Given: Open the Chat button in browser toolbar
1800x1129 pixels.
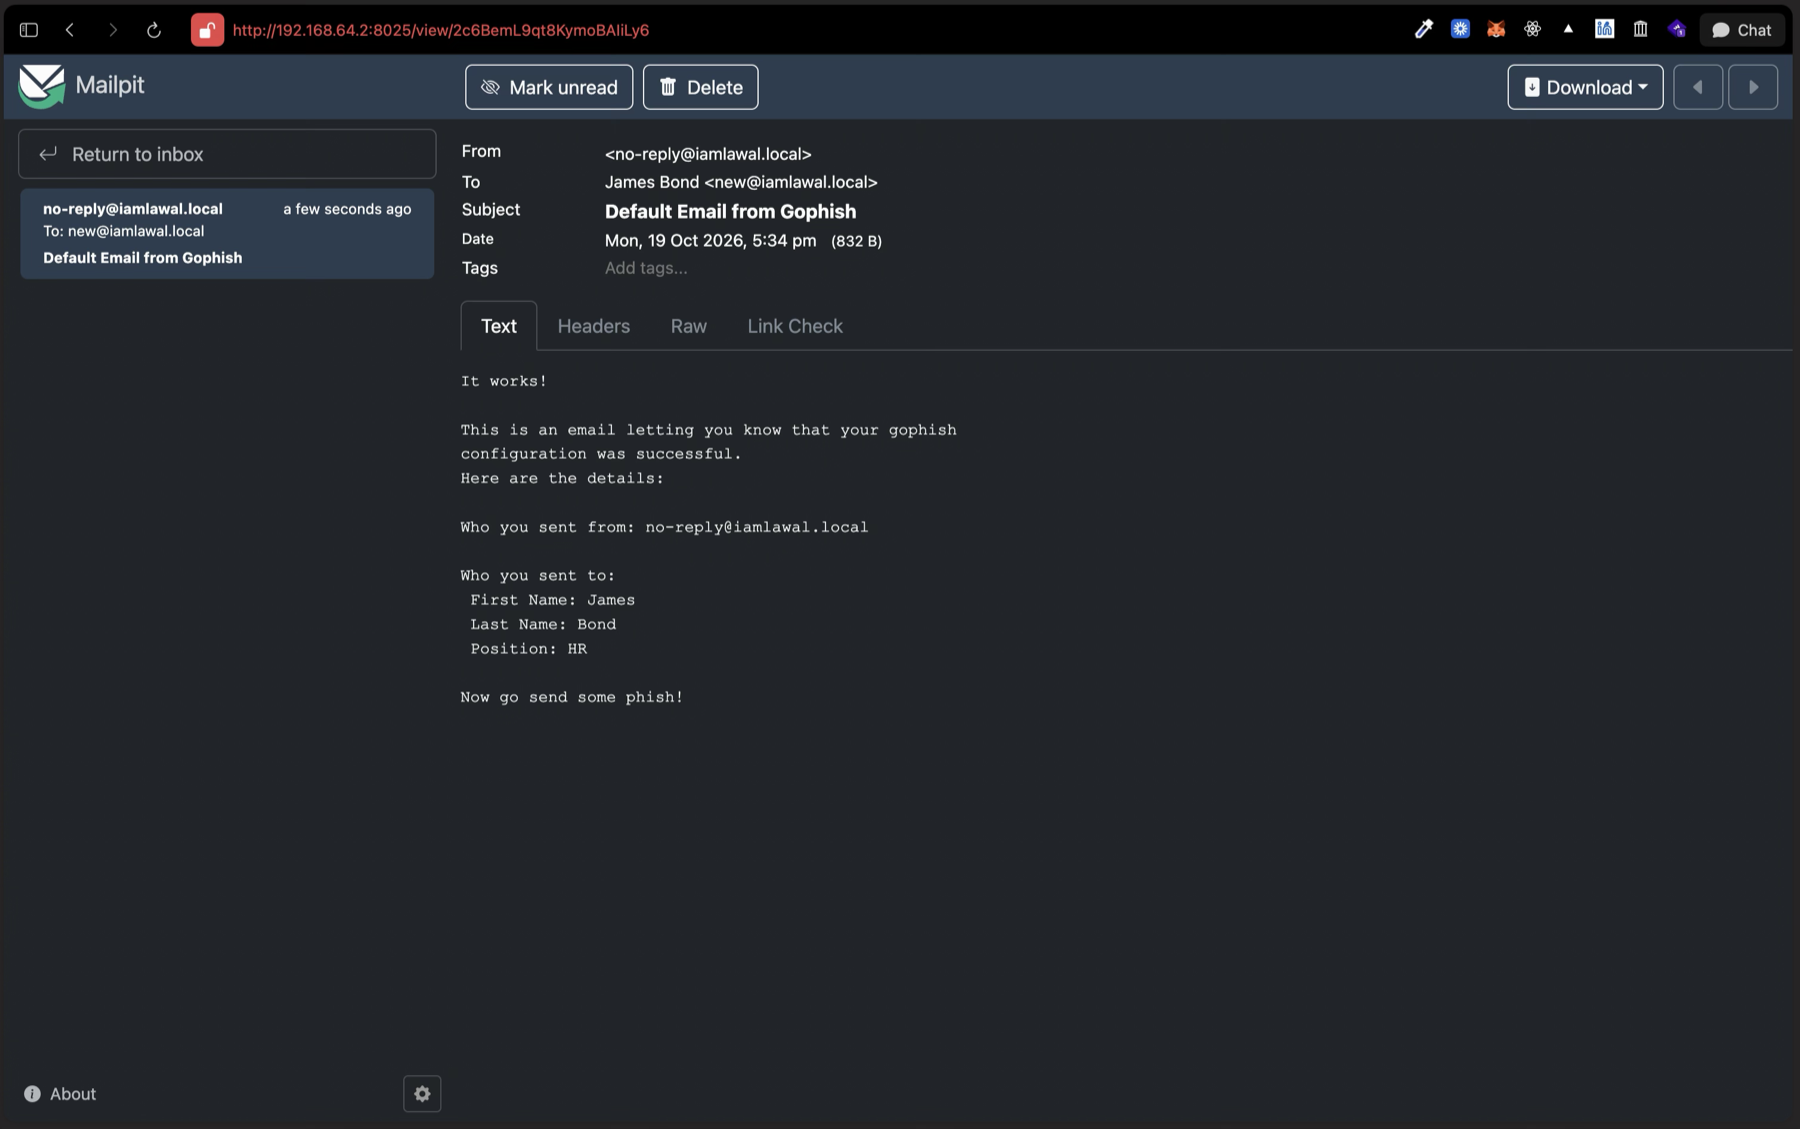Looking at the screenshot, I should (1742, 30).
